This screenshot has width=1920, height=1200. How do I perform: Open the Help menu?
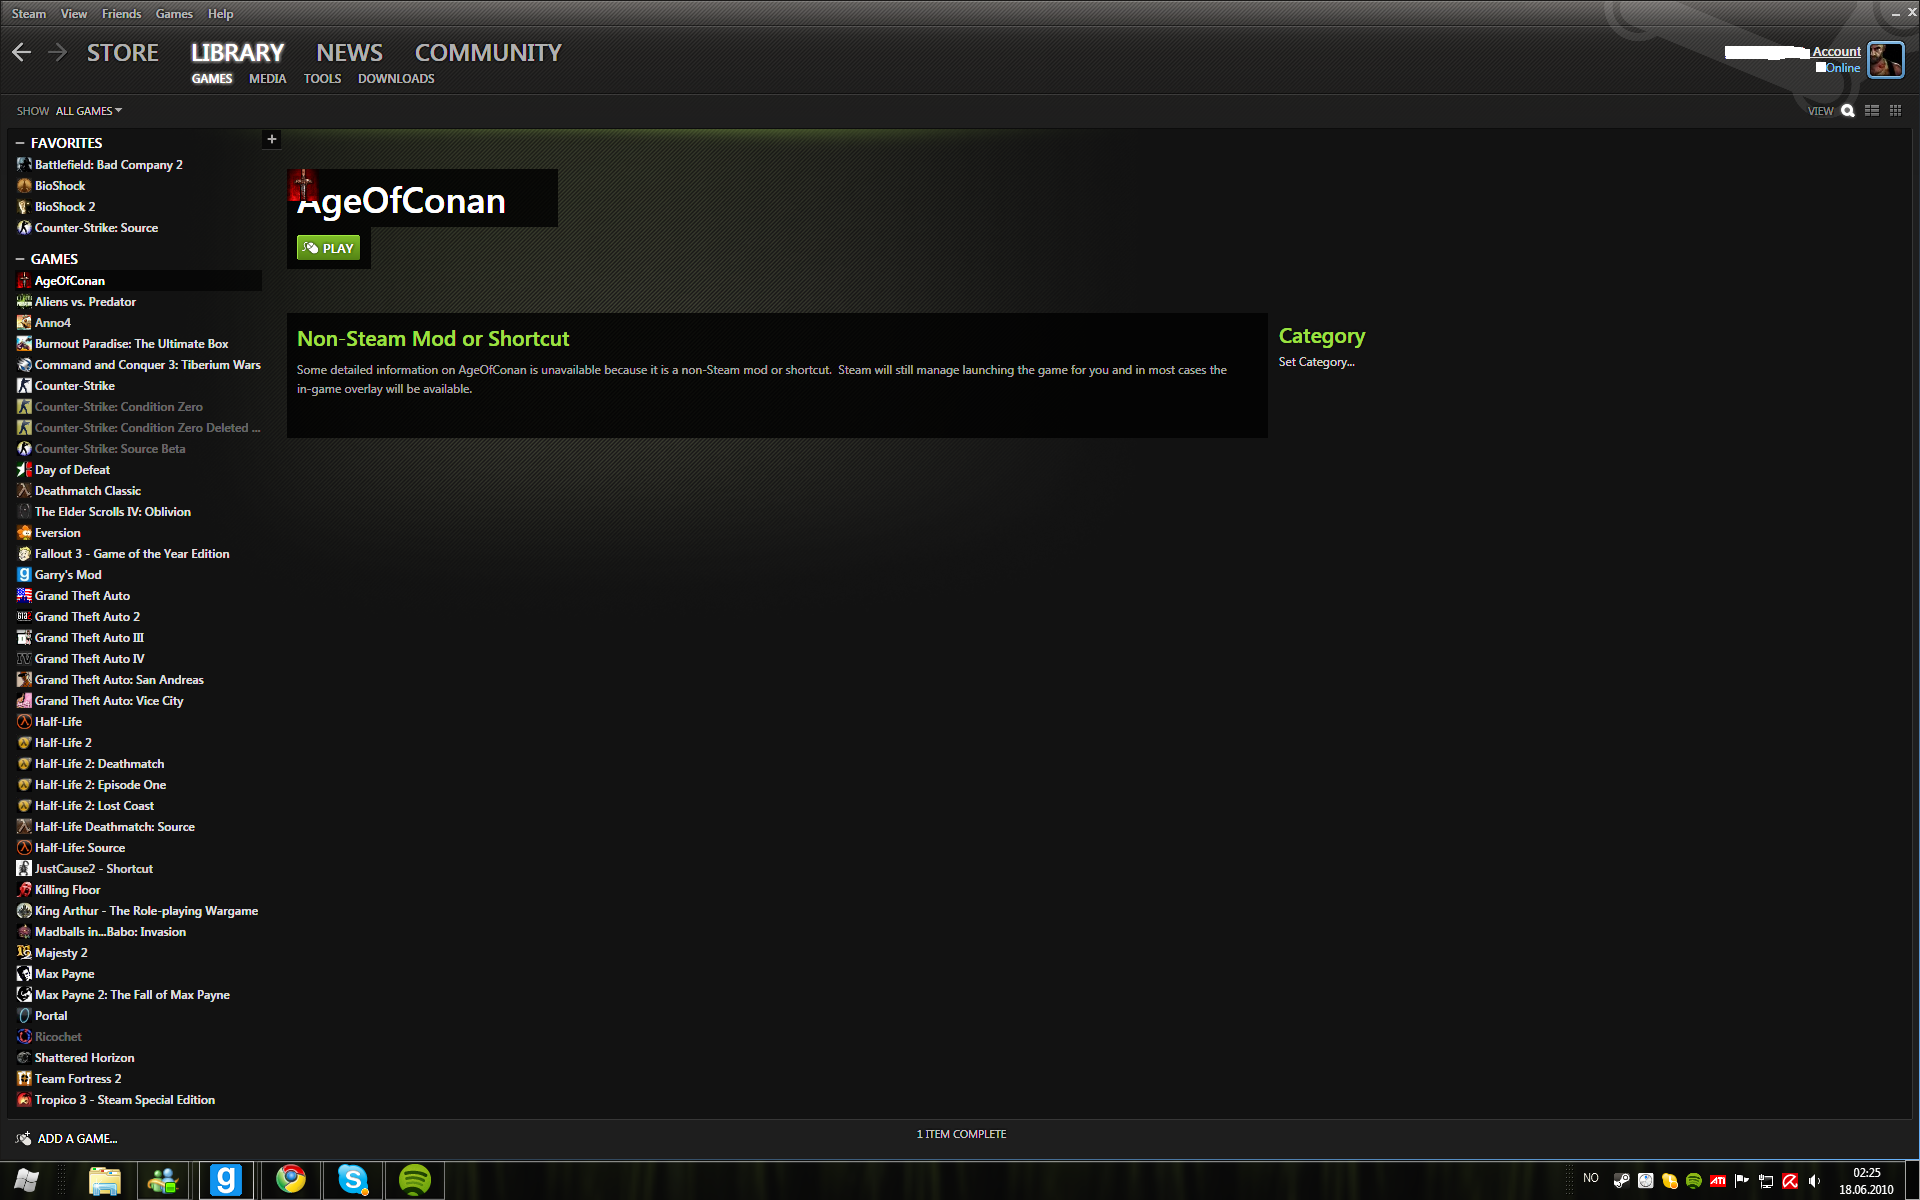point(220,14)
